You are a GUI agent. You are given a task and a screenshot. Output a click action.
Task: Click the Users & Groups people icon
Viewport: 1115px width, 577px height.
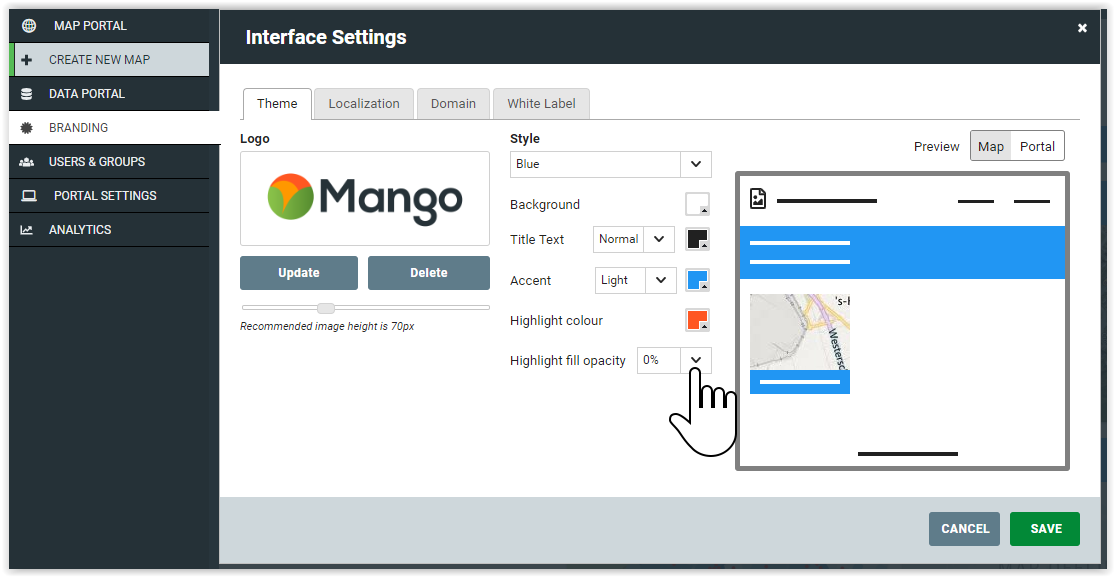coord(27,162)
